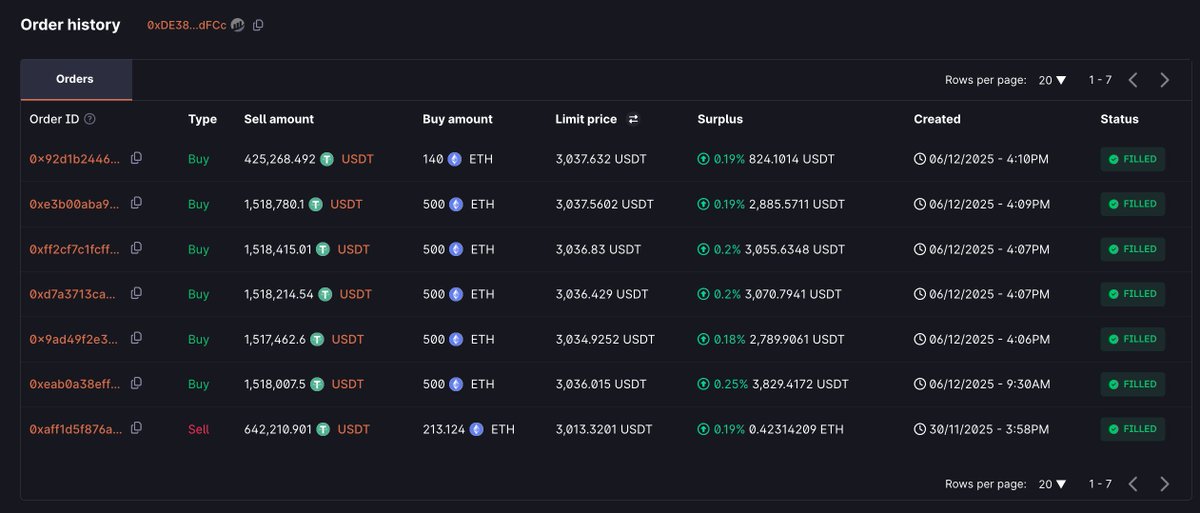The image size is (1200, 513).
Task: Open order 0x9ad49f2e3 details link
Action: (x=75, y=339)
